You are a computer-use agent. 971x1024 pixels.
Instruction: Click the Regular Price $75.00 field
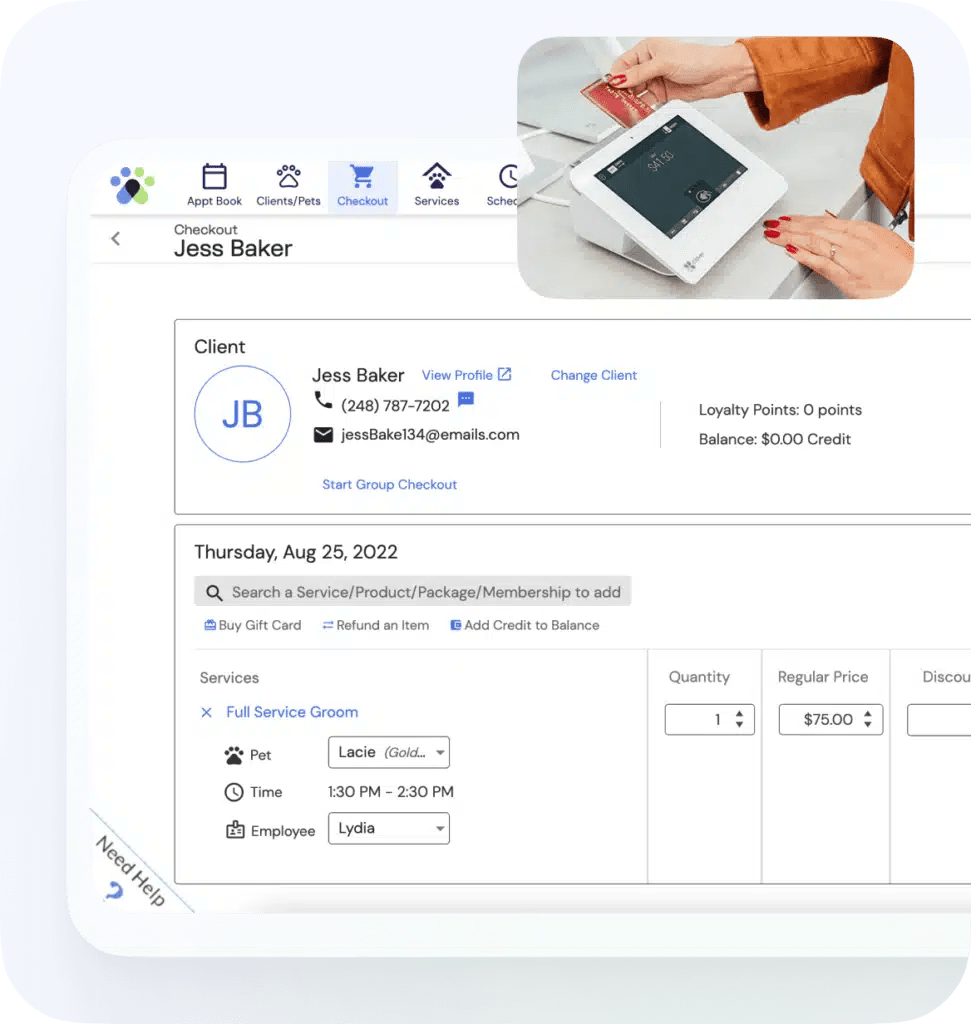(x=831, y=720)
